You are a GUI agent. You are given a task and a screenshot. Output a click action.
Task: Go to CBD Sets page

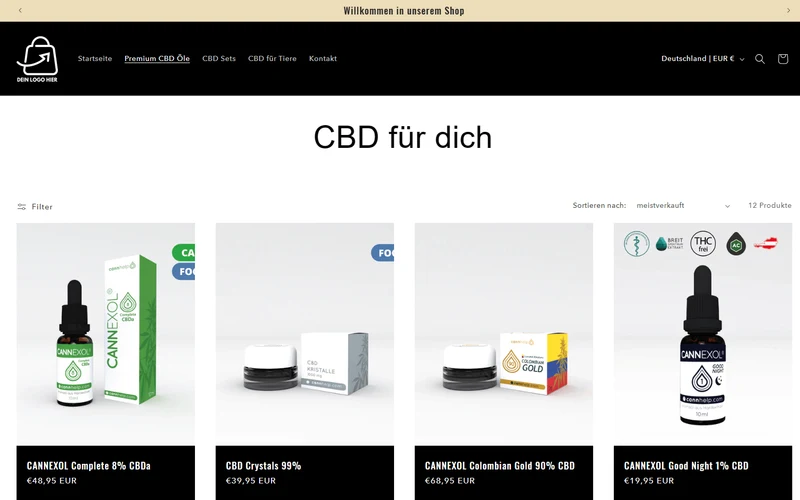219,59
